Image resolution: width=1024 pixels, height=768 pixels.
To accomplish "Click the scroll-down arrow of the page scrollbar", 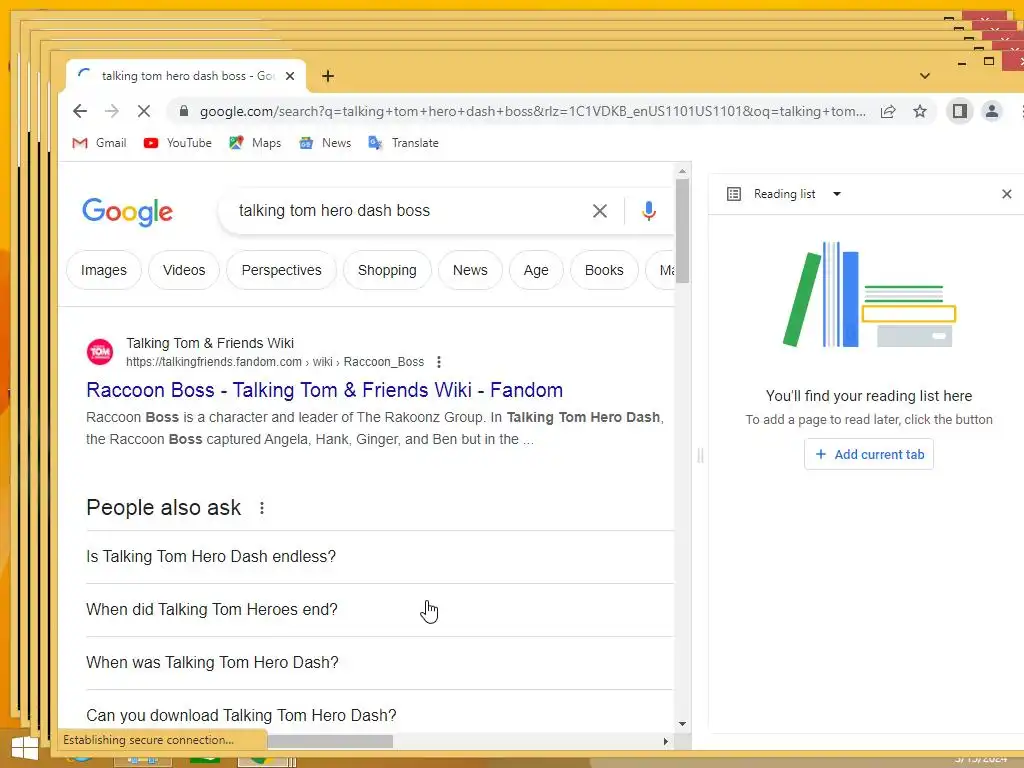I will [682, 724].
